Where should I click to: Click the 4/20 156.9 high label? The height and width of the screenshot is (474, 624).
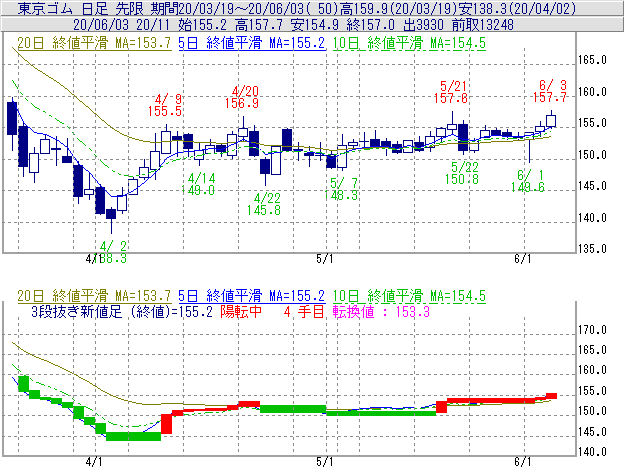(242, 97)
